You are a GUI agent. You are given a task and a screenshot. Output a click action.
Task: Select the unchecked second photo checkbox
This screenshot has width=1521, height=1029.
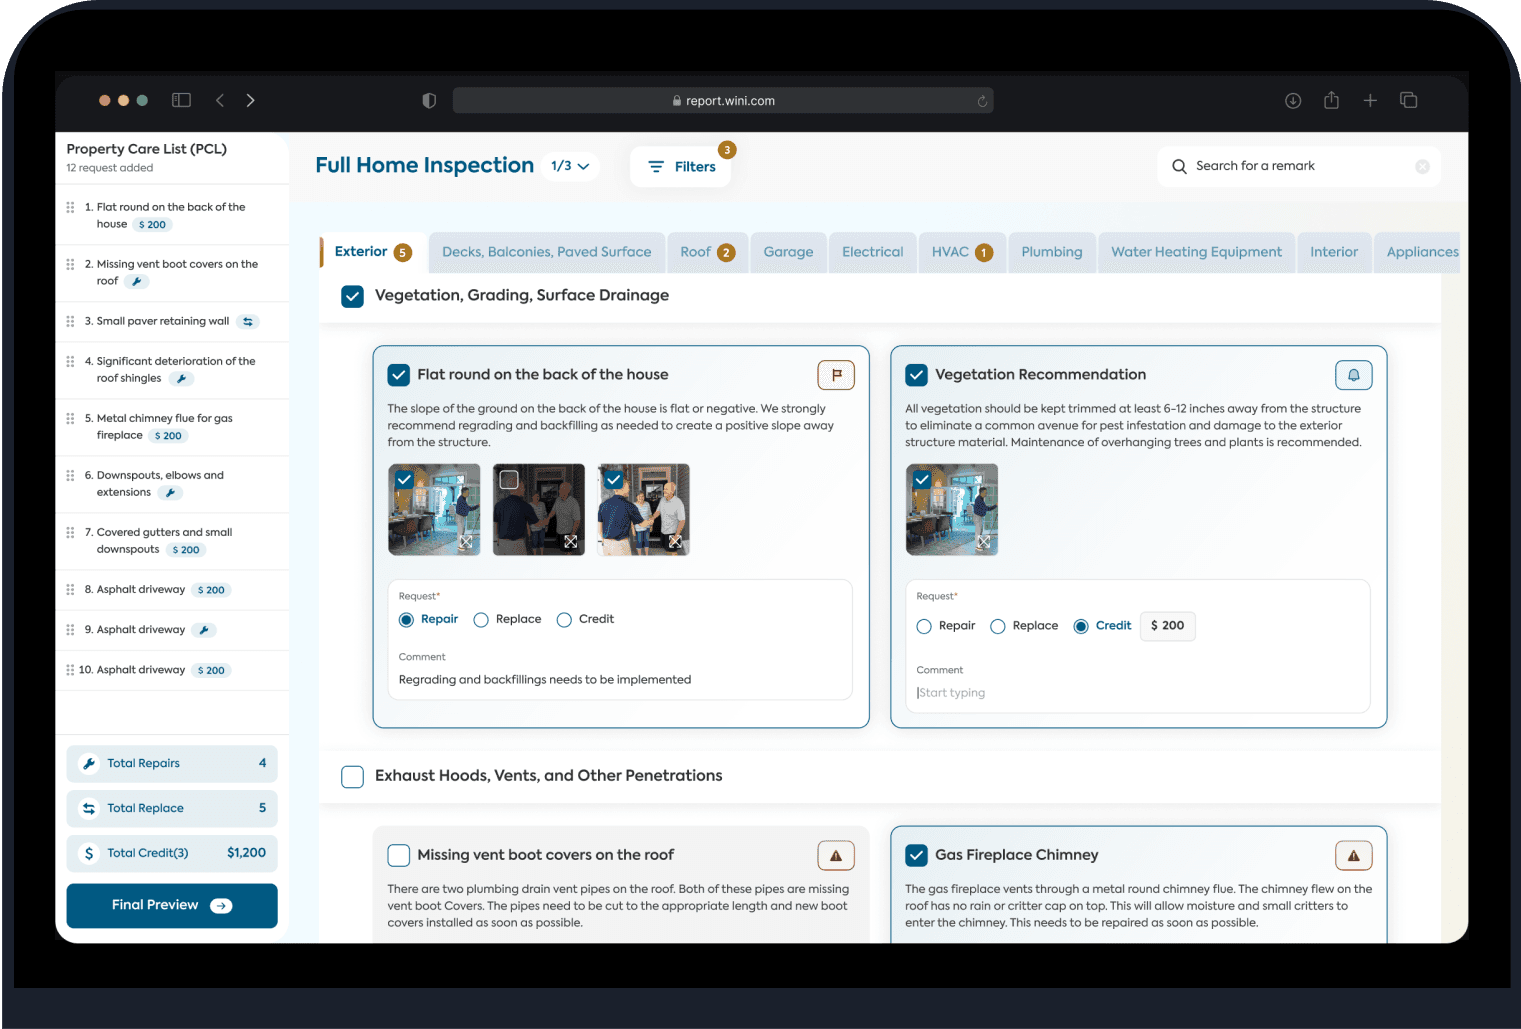click(x=509, y=480)
